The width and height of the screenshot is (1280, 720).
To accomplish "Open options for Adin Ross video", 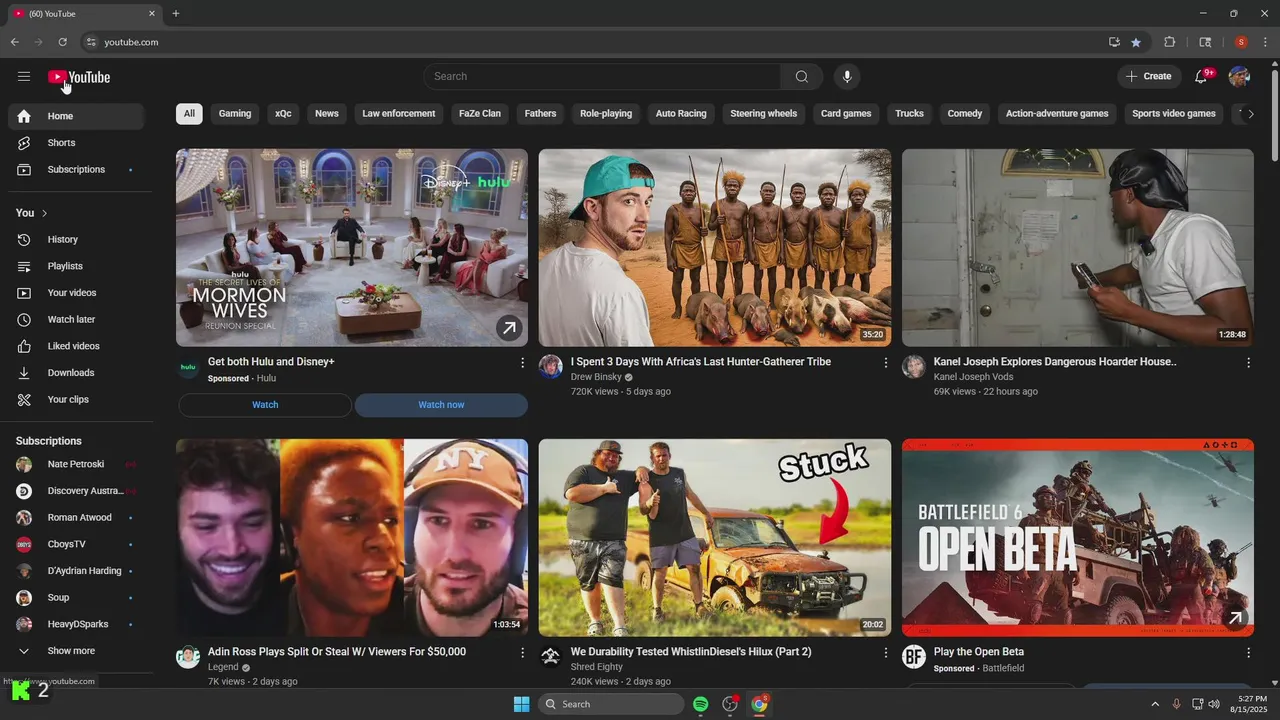I will (x=522, y=653).
